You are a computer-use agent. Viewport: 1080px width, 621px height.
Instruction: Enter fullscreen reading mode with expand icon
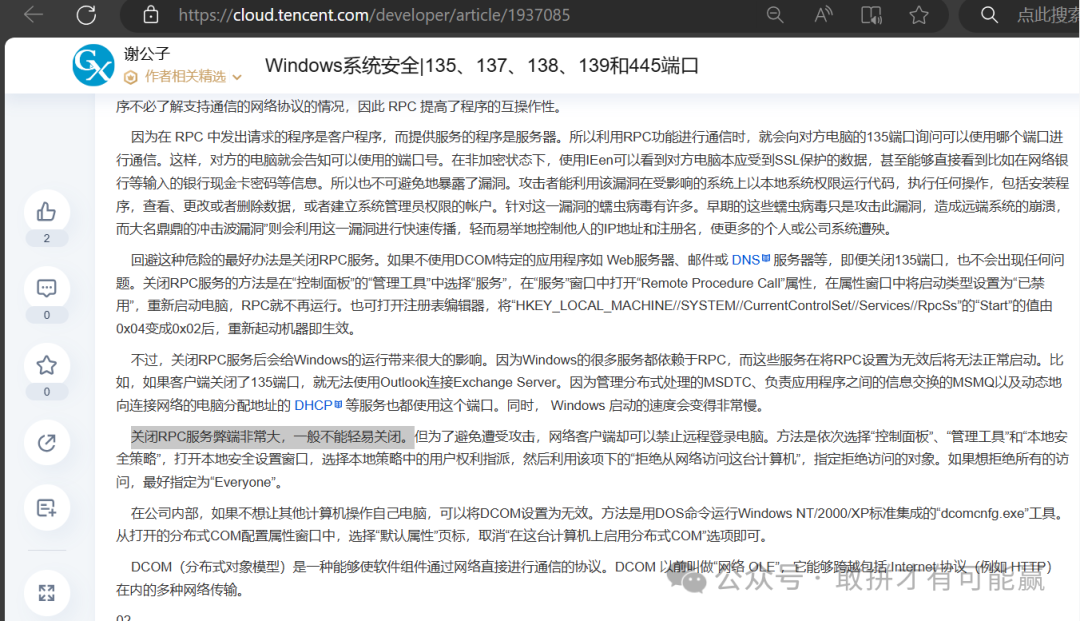[x=46, y=592]
